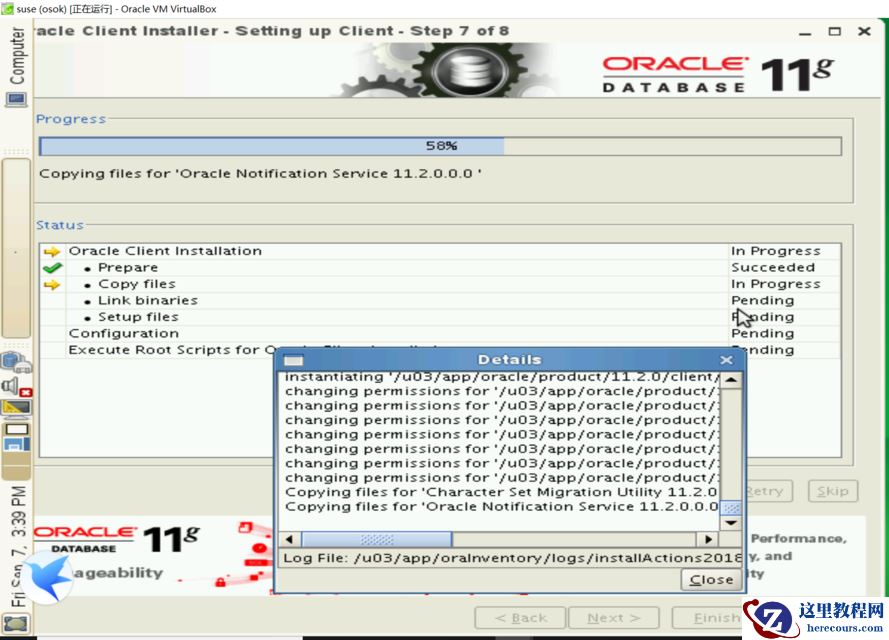Screen dimensions: 889x640
Task: Click the yellow arrow beside Oracle Client Installation
Action: point(52,251)
